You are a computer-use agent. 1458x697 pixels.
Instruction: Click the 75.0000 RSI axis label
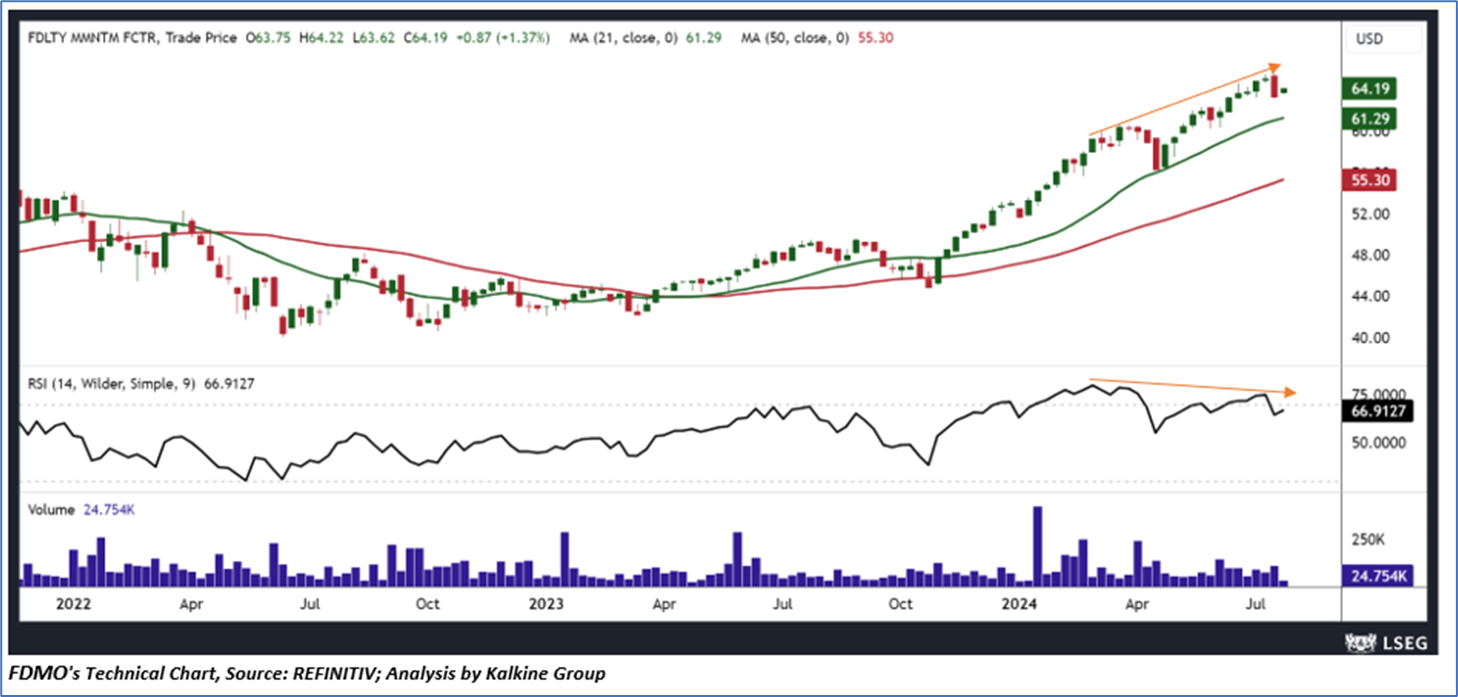pos(1378,394)
